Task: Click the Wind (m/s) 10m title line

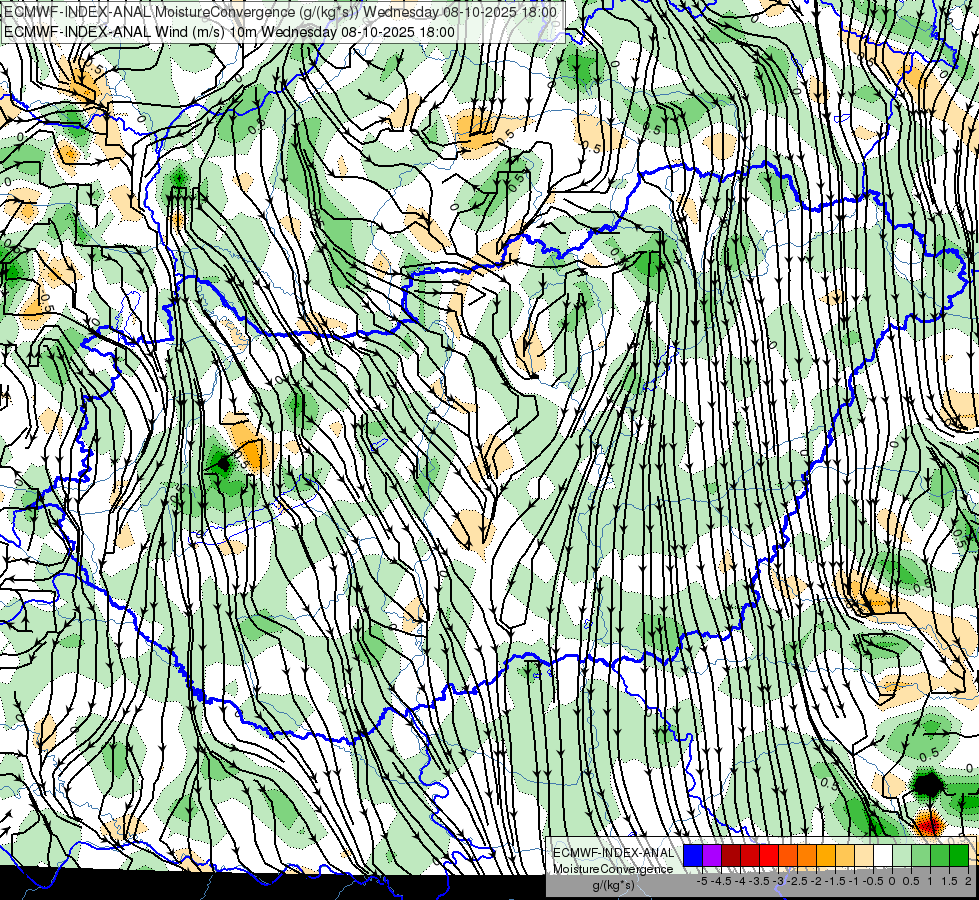Action: 229,32
